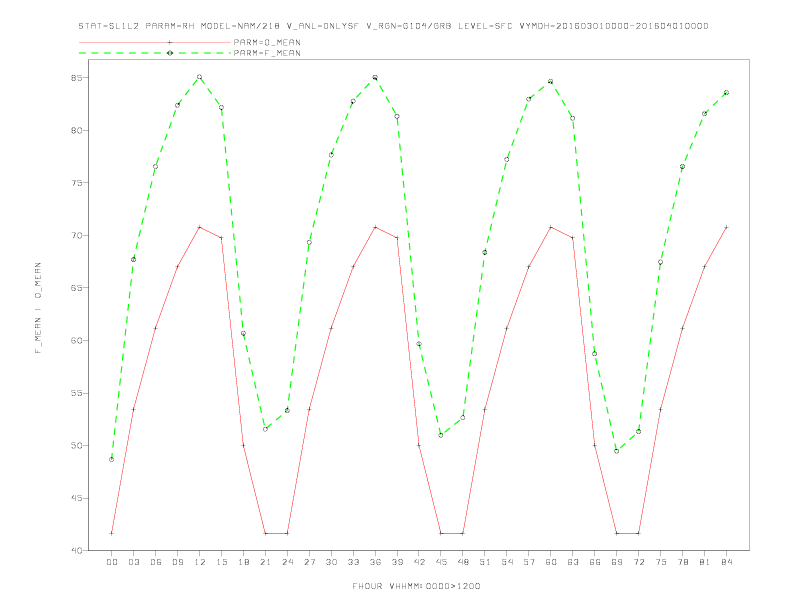
Task: Click y-axis tick label 80
Action: [76, 130]
